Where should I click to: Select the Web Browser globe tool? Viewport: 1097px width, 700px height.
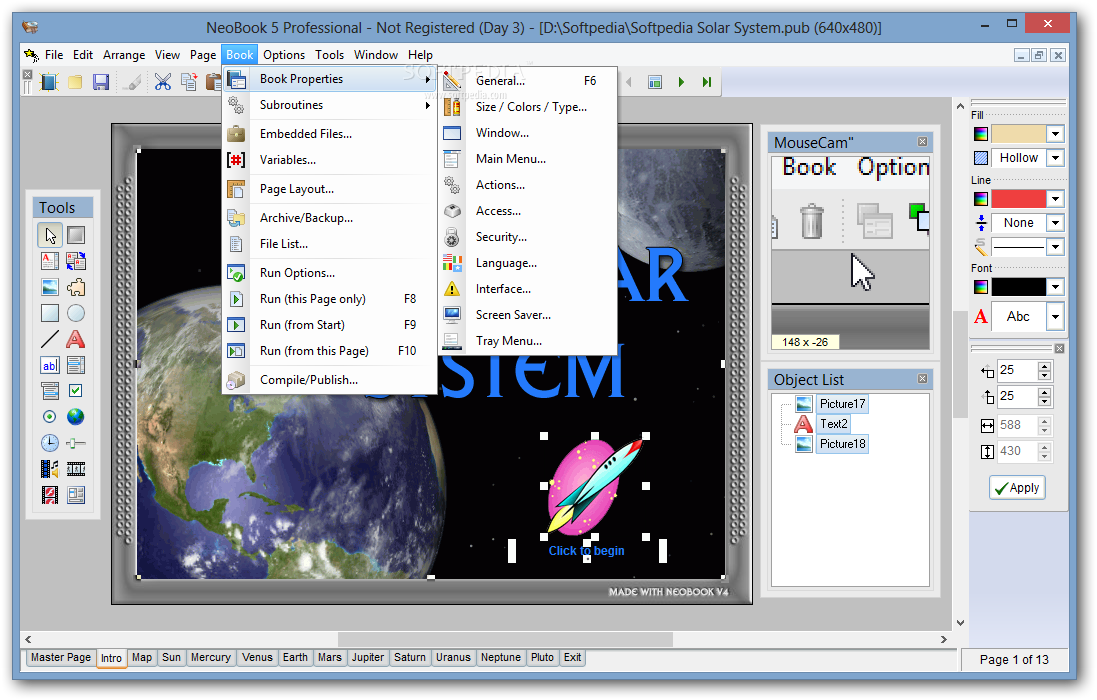click(x=76, y=417)
